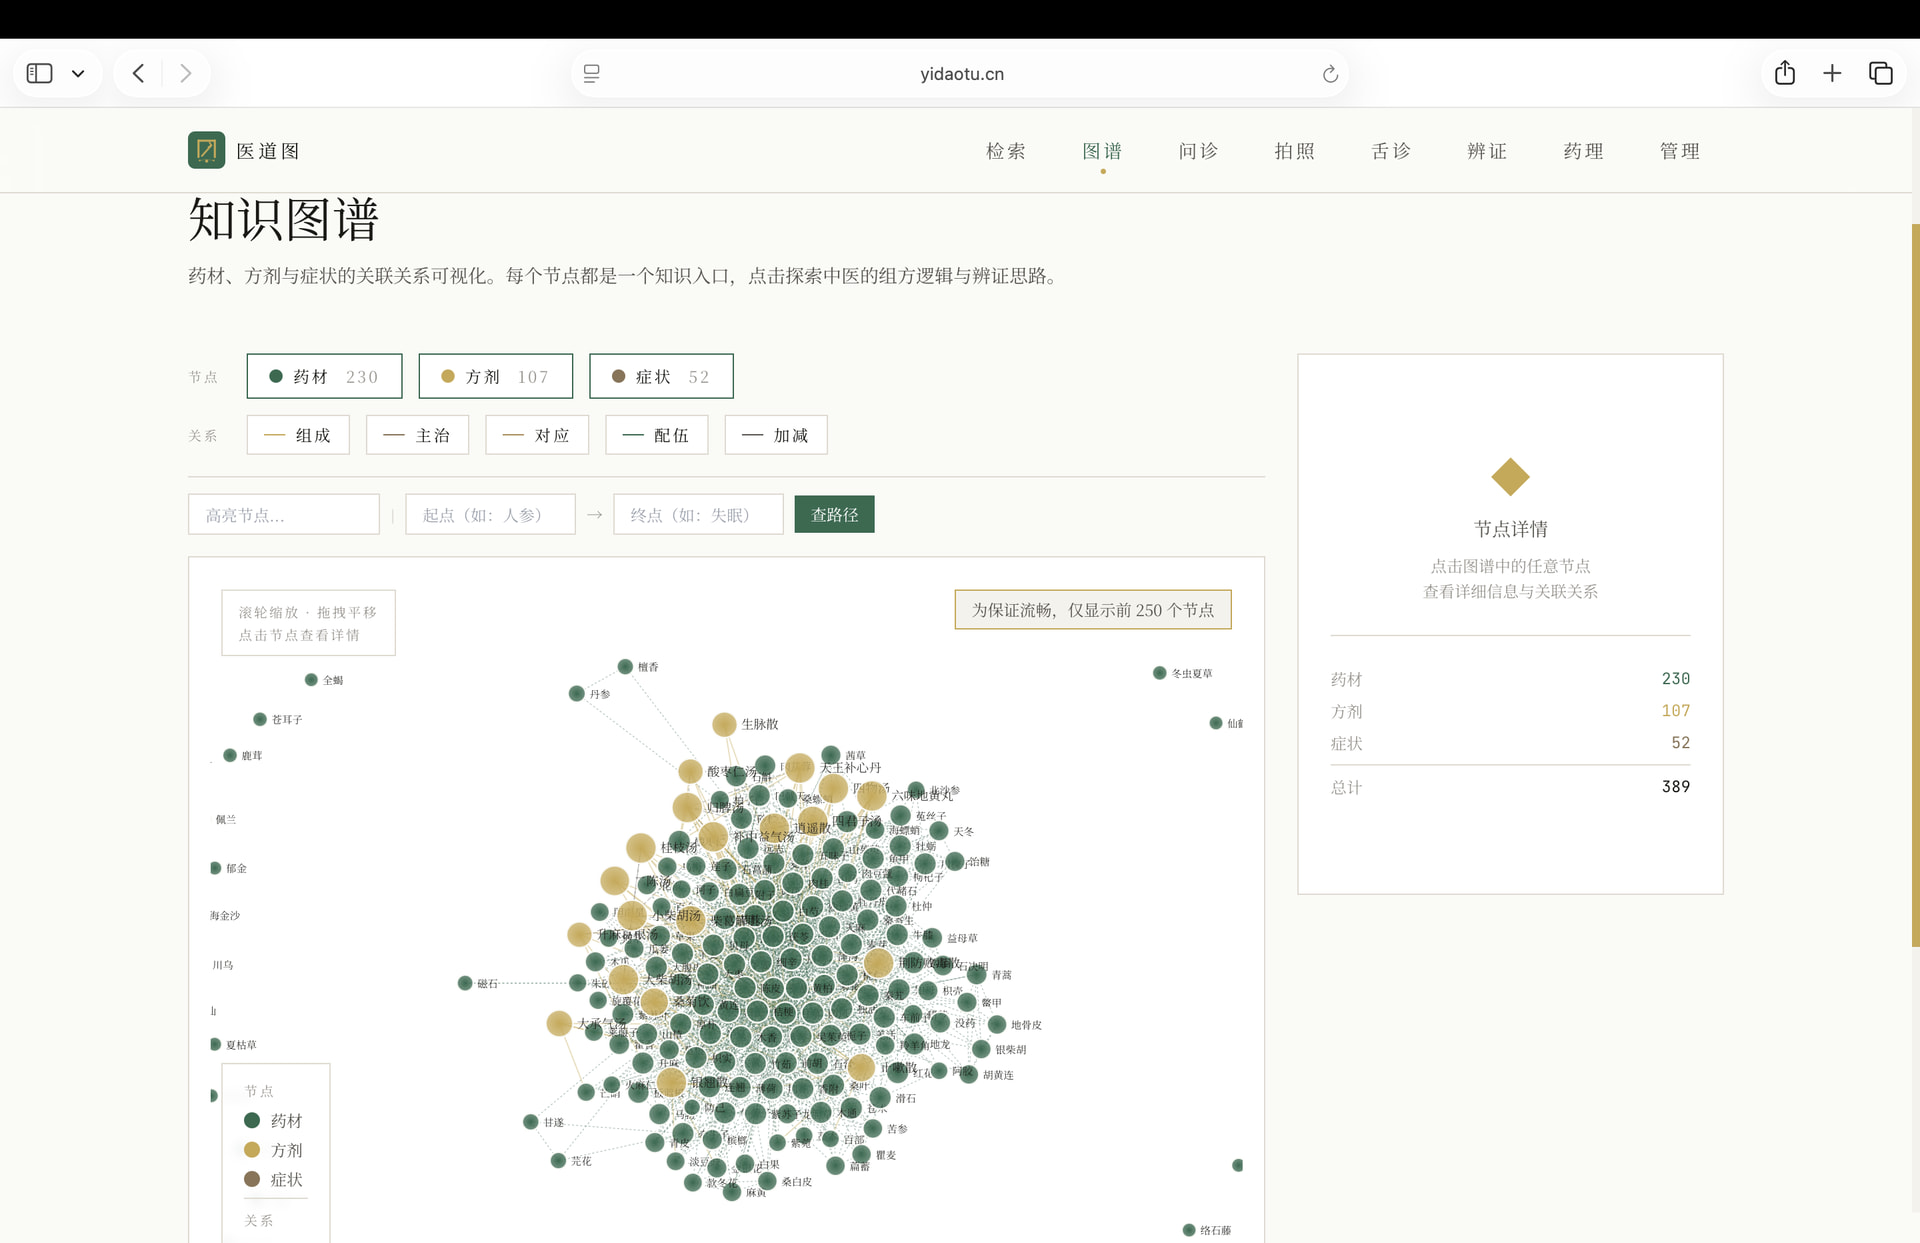Toggle the 配伍 relation filter
The image size is (1920, 1243).
[657, 435]
